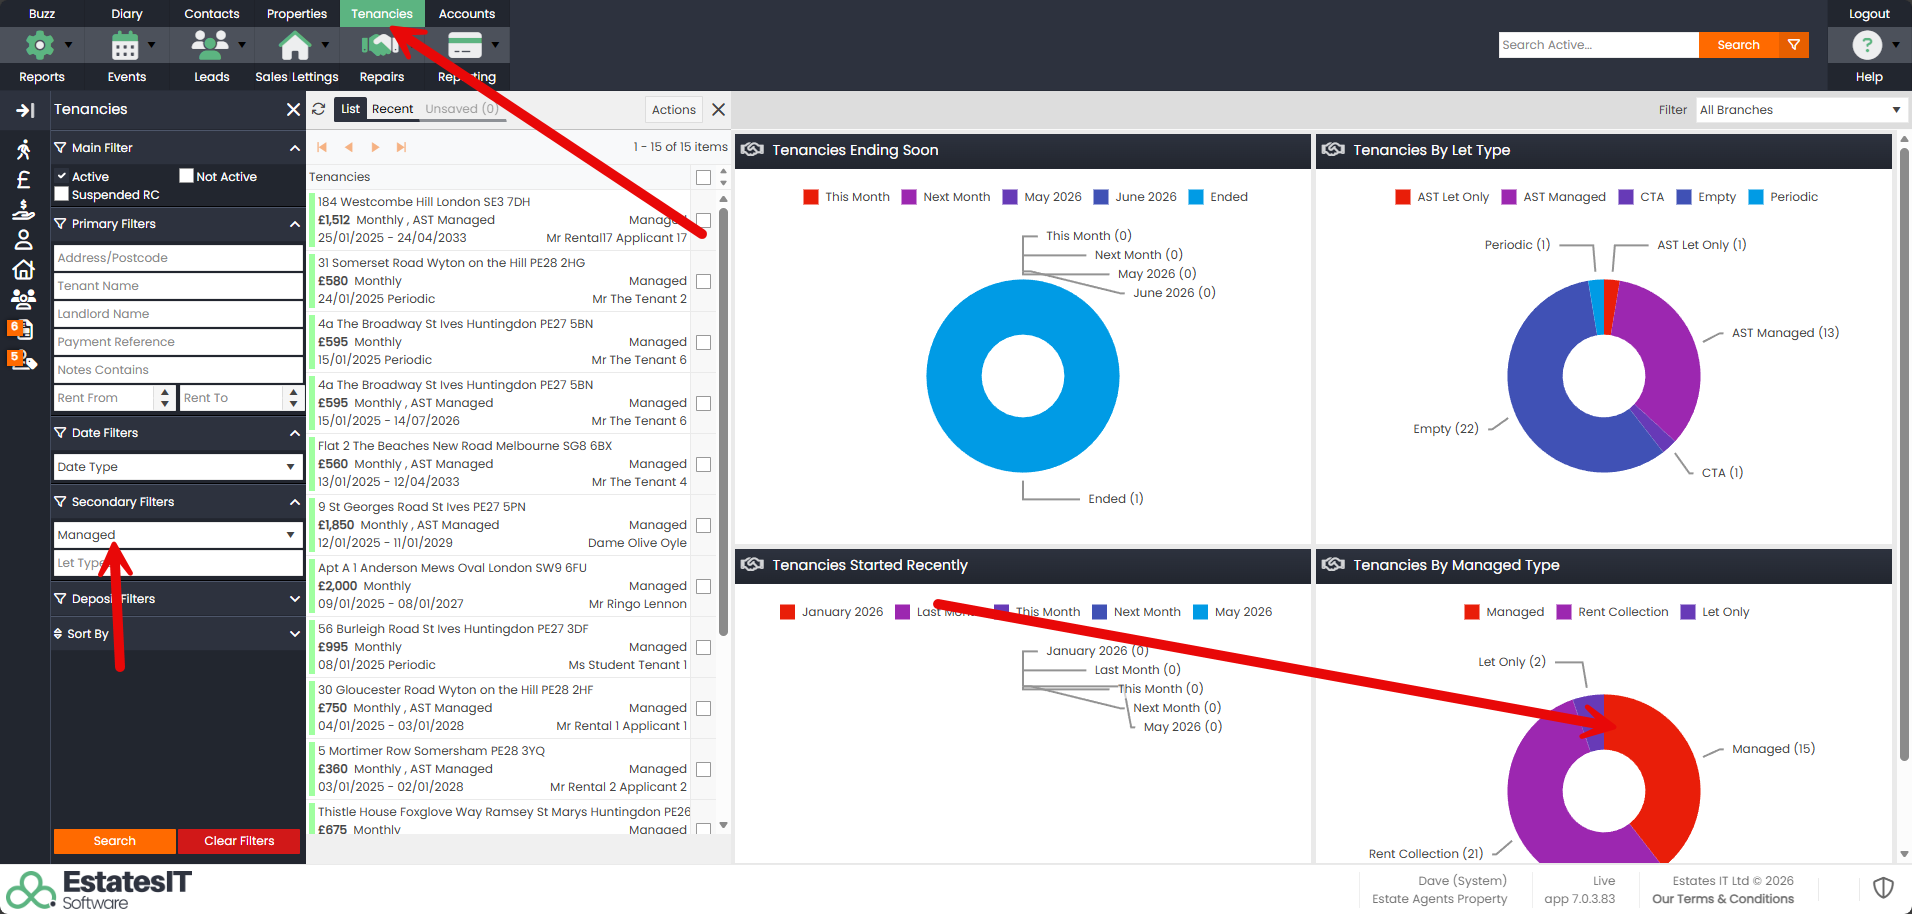
Task: Open the Diary calendar icon
Action: click(x=125, y=45)
